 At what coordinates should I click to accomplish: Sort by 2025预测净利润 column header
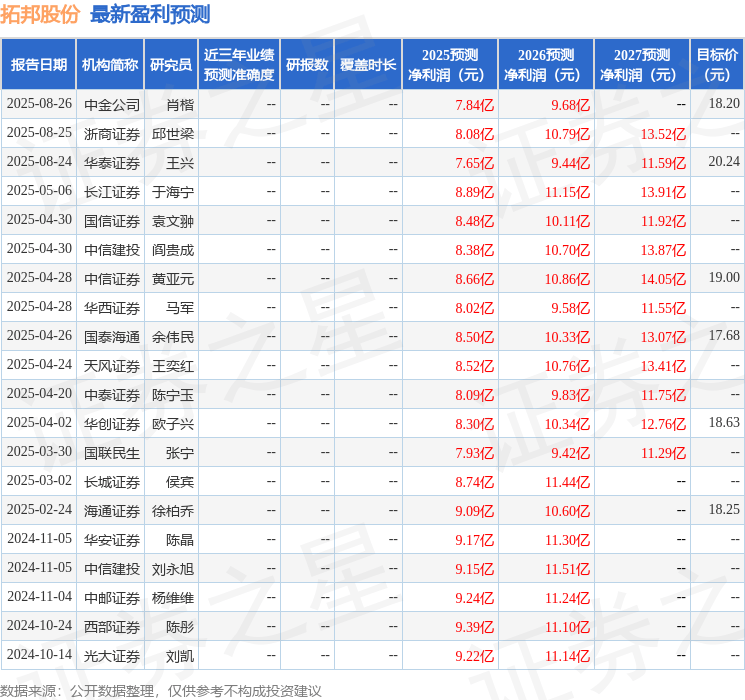point(450,65)
